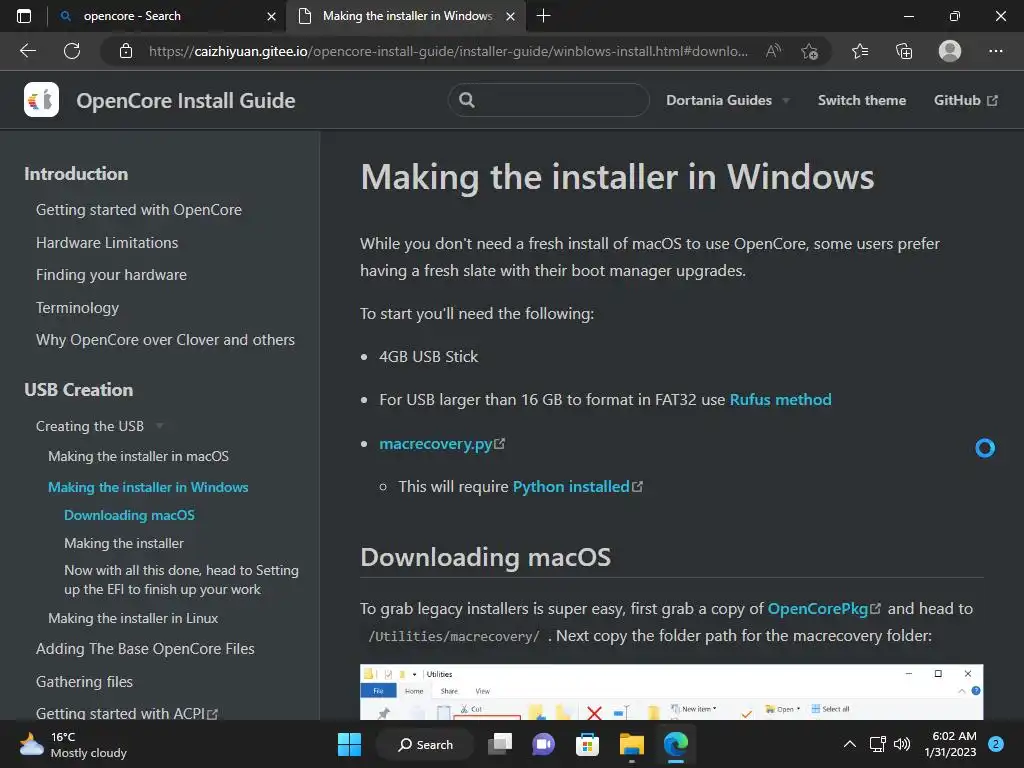
Task: Open the Favorites list icon
Action: pos(860,51)
